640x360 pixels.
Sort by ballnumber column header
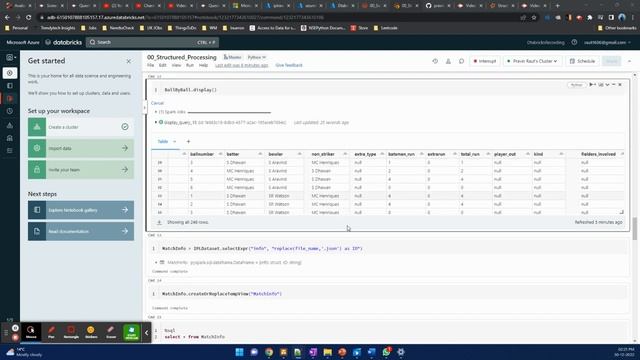coord(202,154)
